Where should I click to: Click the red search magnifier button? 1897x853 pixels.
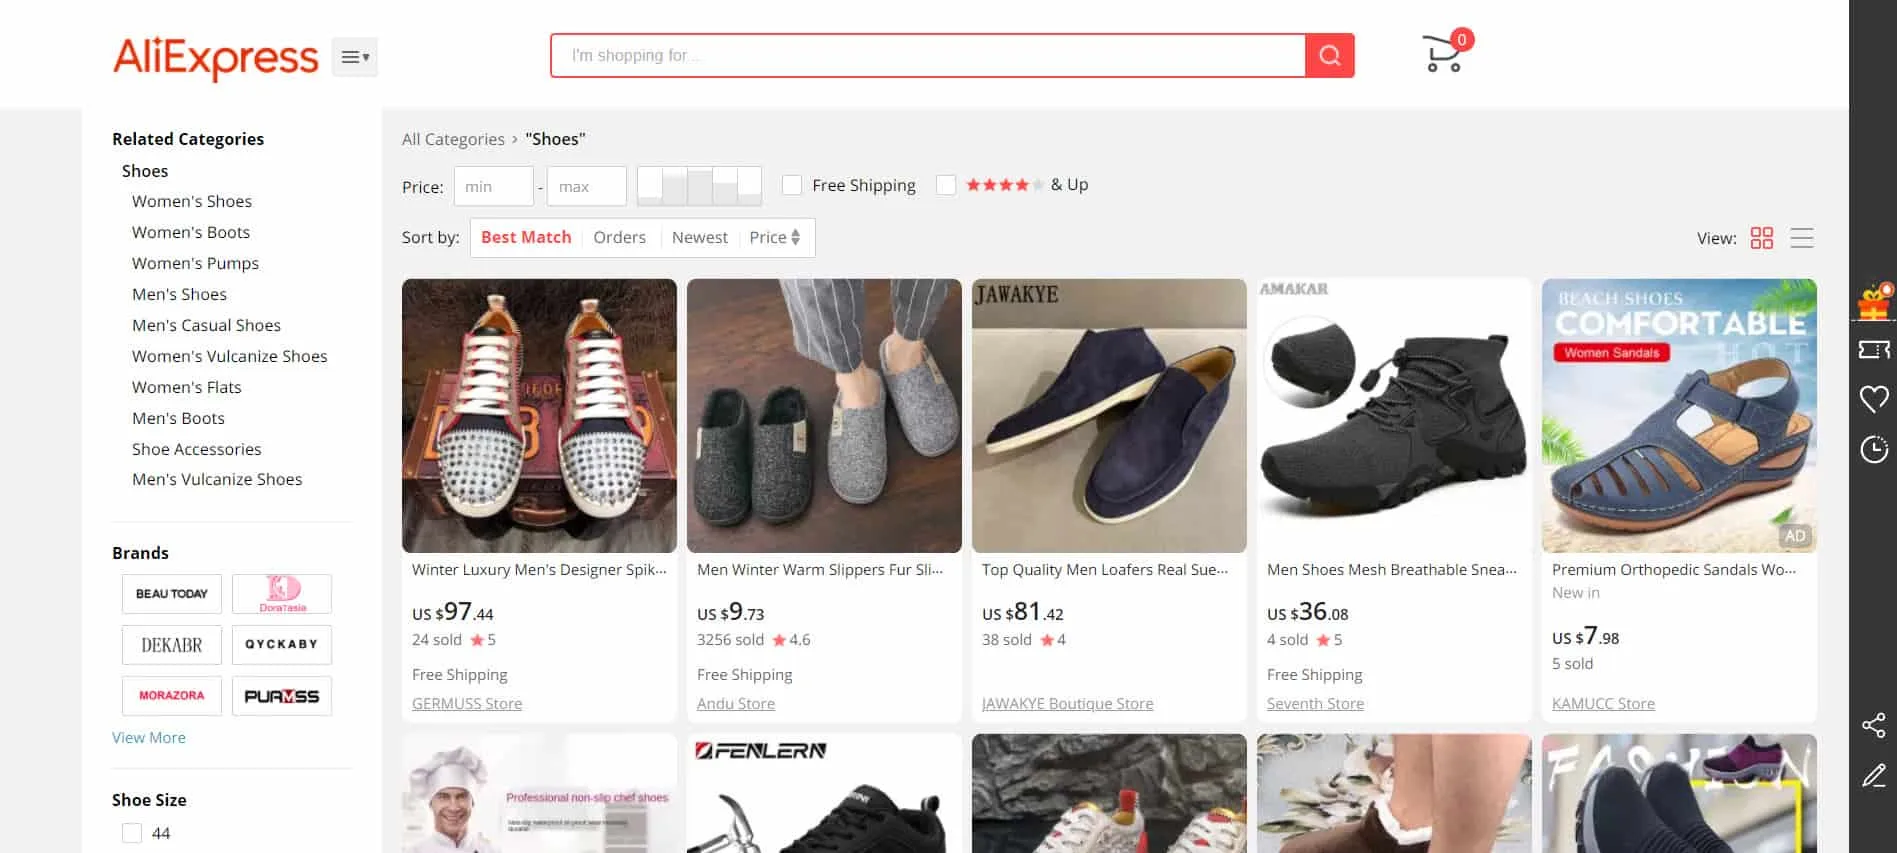pyautogui.click(x=1329, y=56)
